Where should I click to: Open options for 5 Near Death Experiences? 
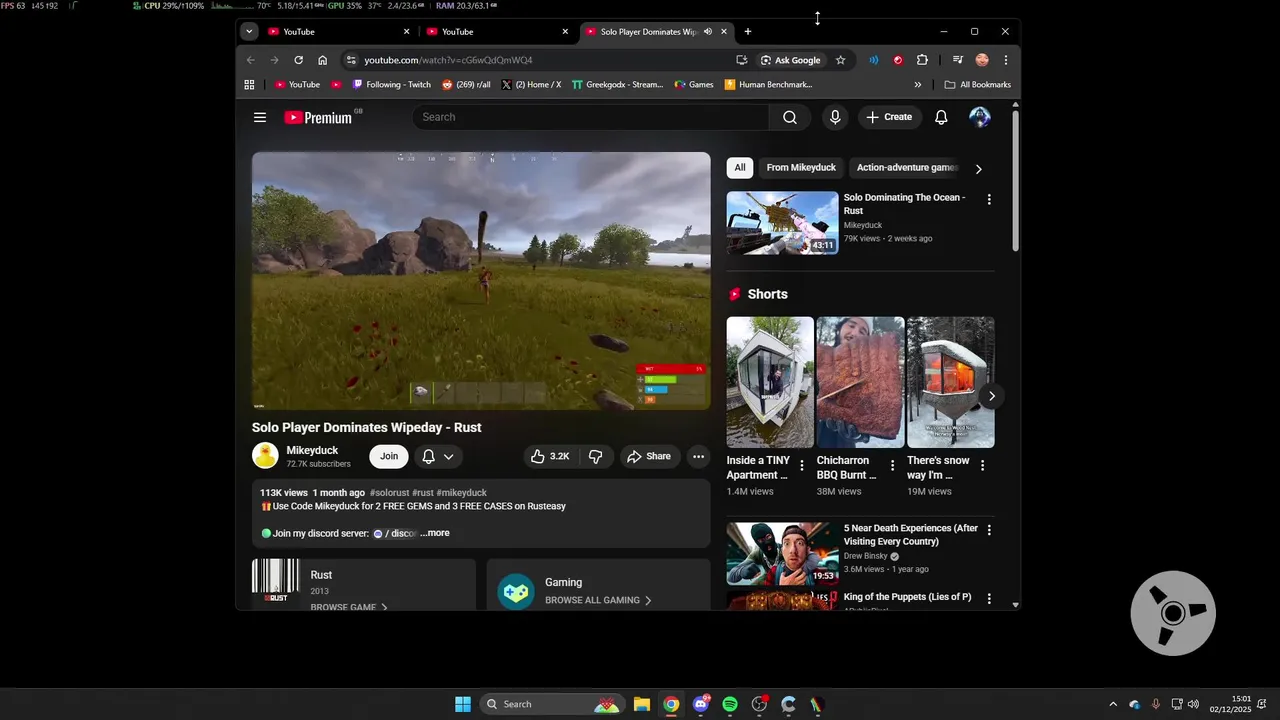coord(989,530)
